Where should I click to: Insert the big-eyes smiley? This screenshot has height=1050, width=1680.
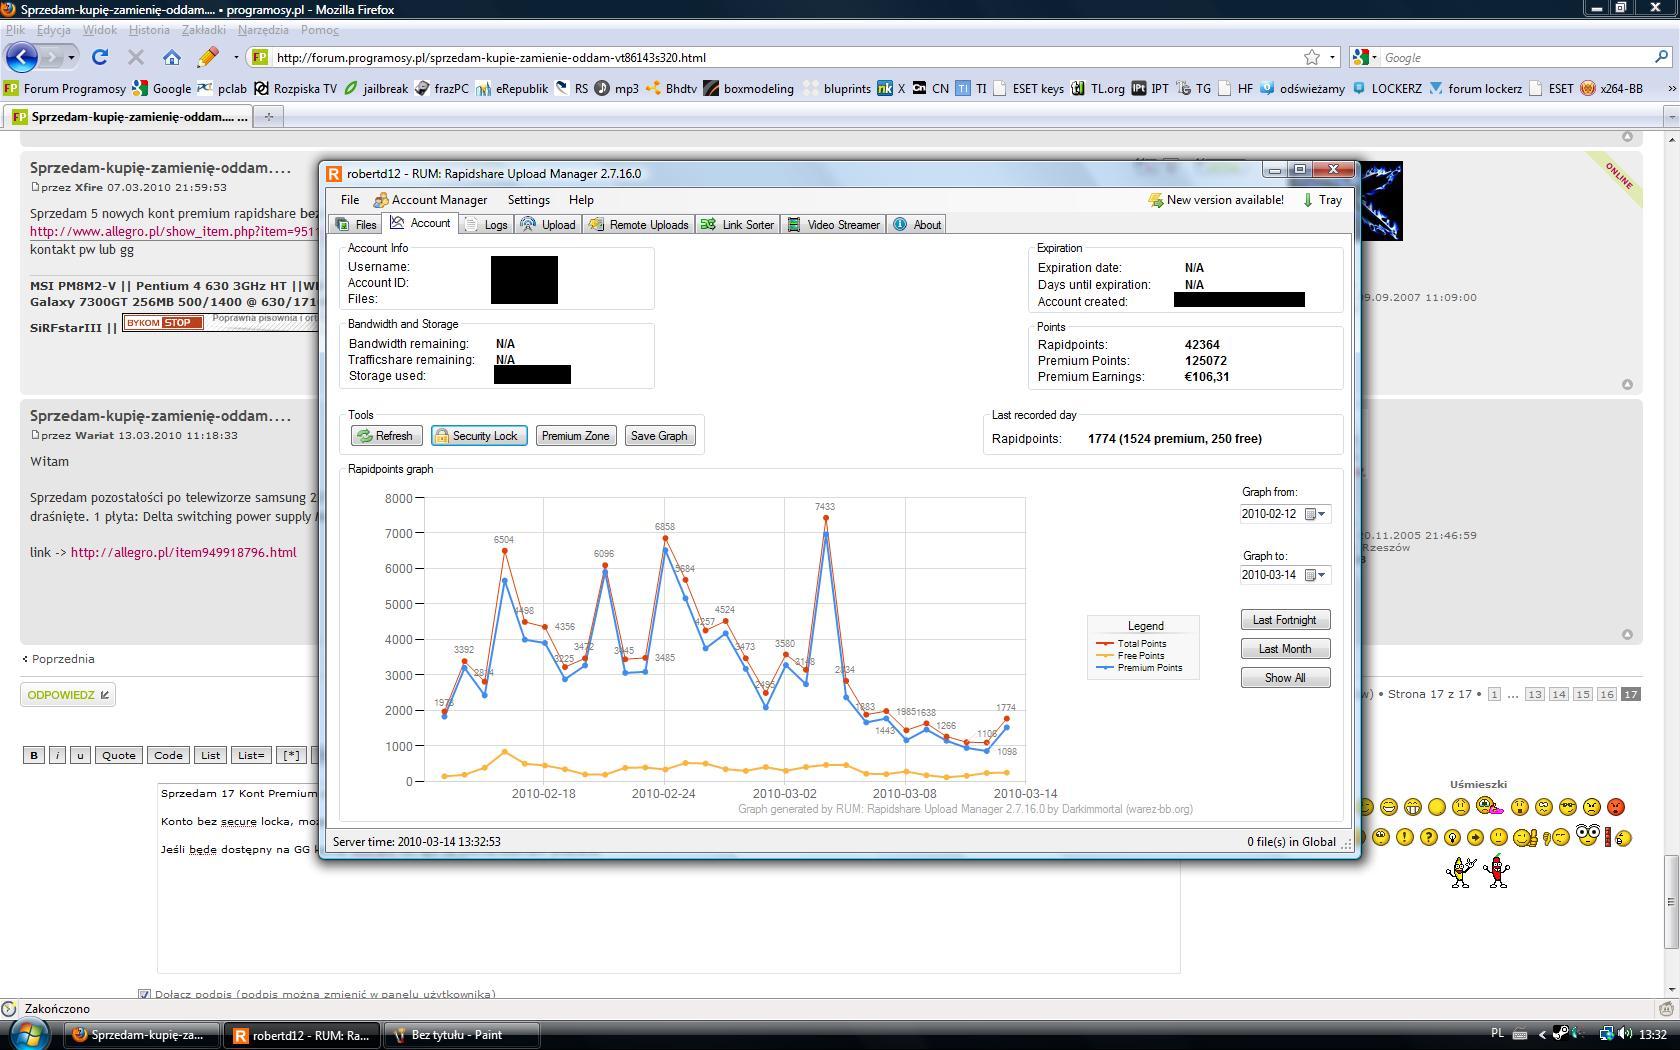coord(1587,834)
